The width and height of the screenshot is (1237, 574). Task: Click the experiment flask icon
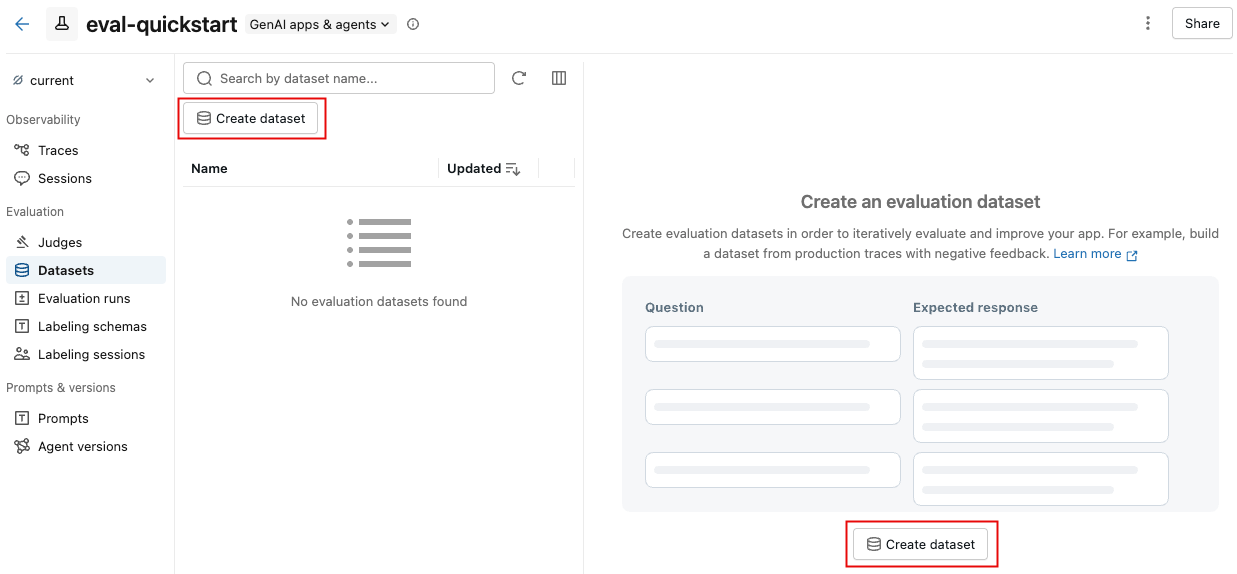62,24
